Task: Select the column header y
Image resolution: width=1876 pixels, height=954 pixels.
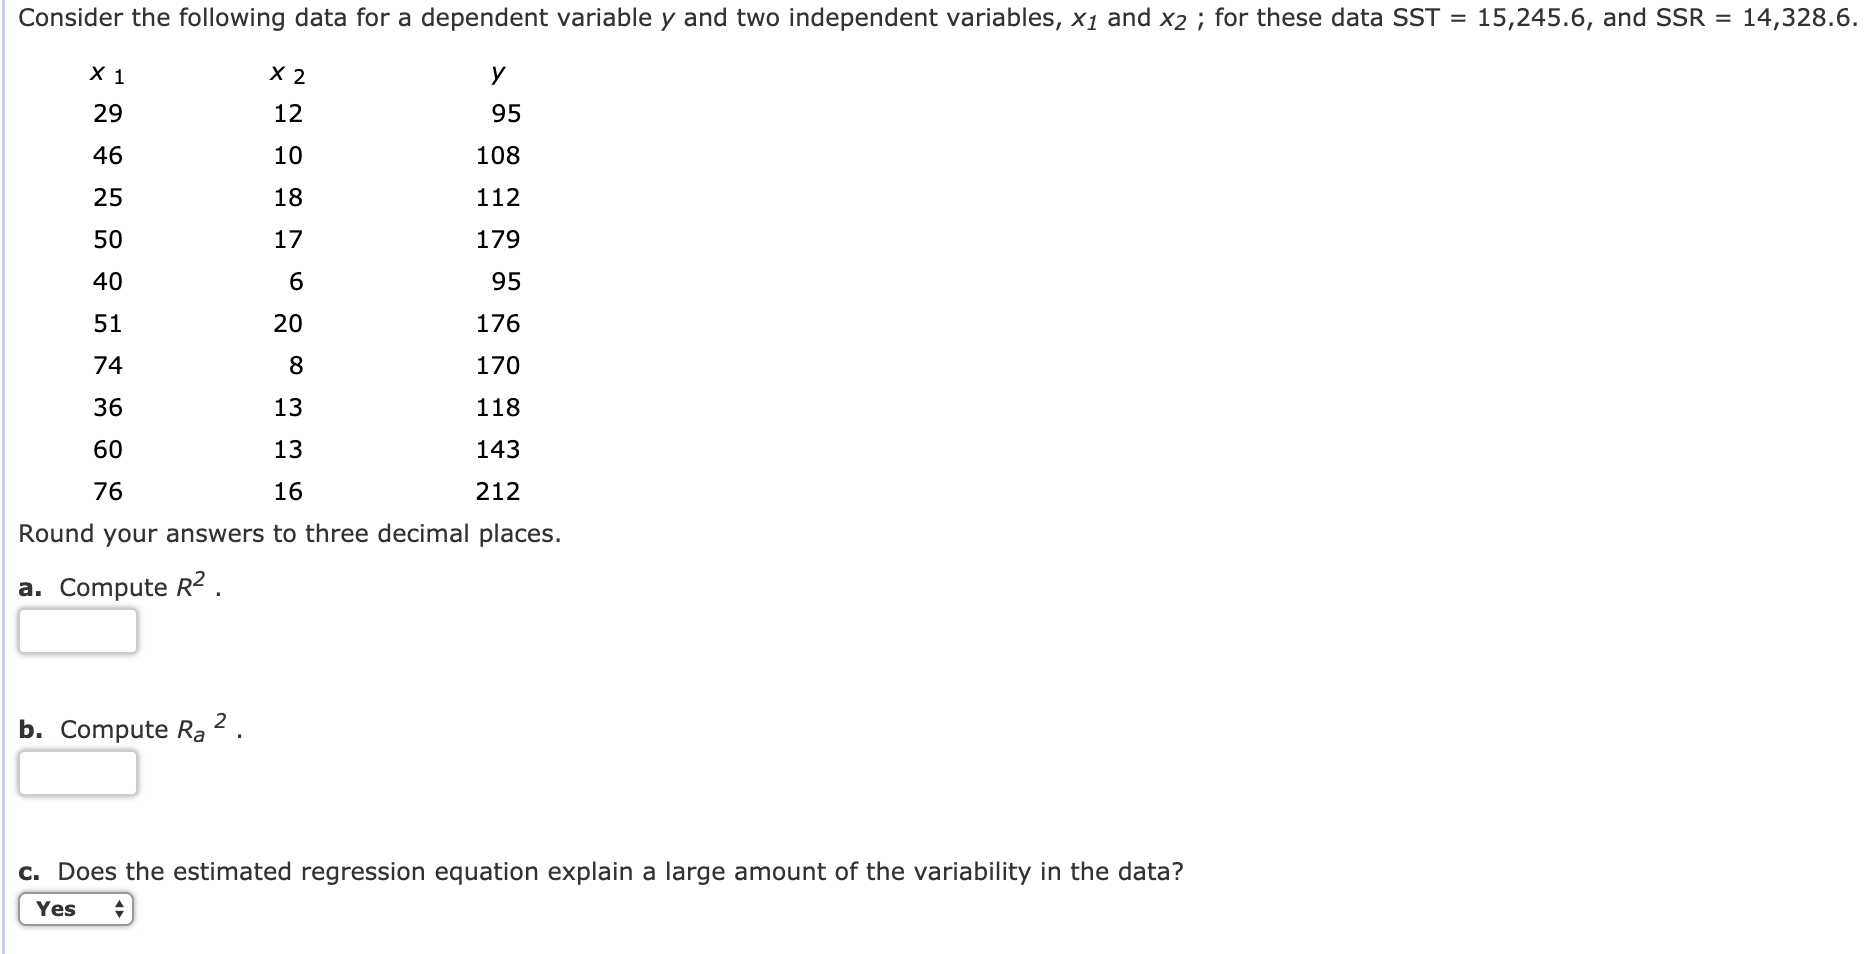Action: pos(499,72)
